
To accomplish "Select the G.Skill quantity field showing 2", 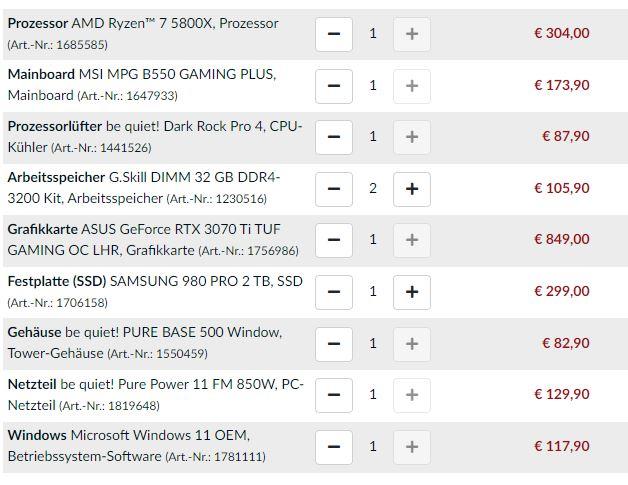I will (373, 189).
